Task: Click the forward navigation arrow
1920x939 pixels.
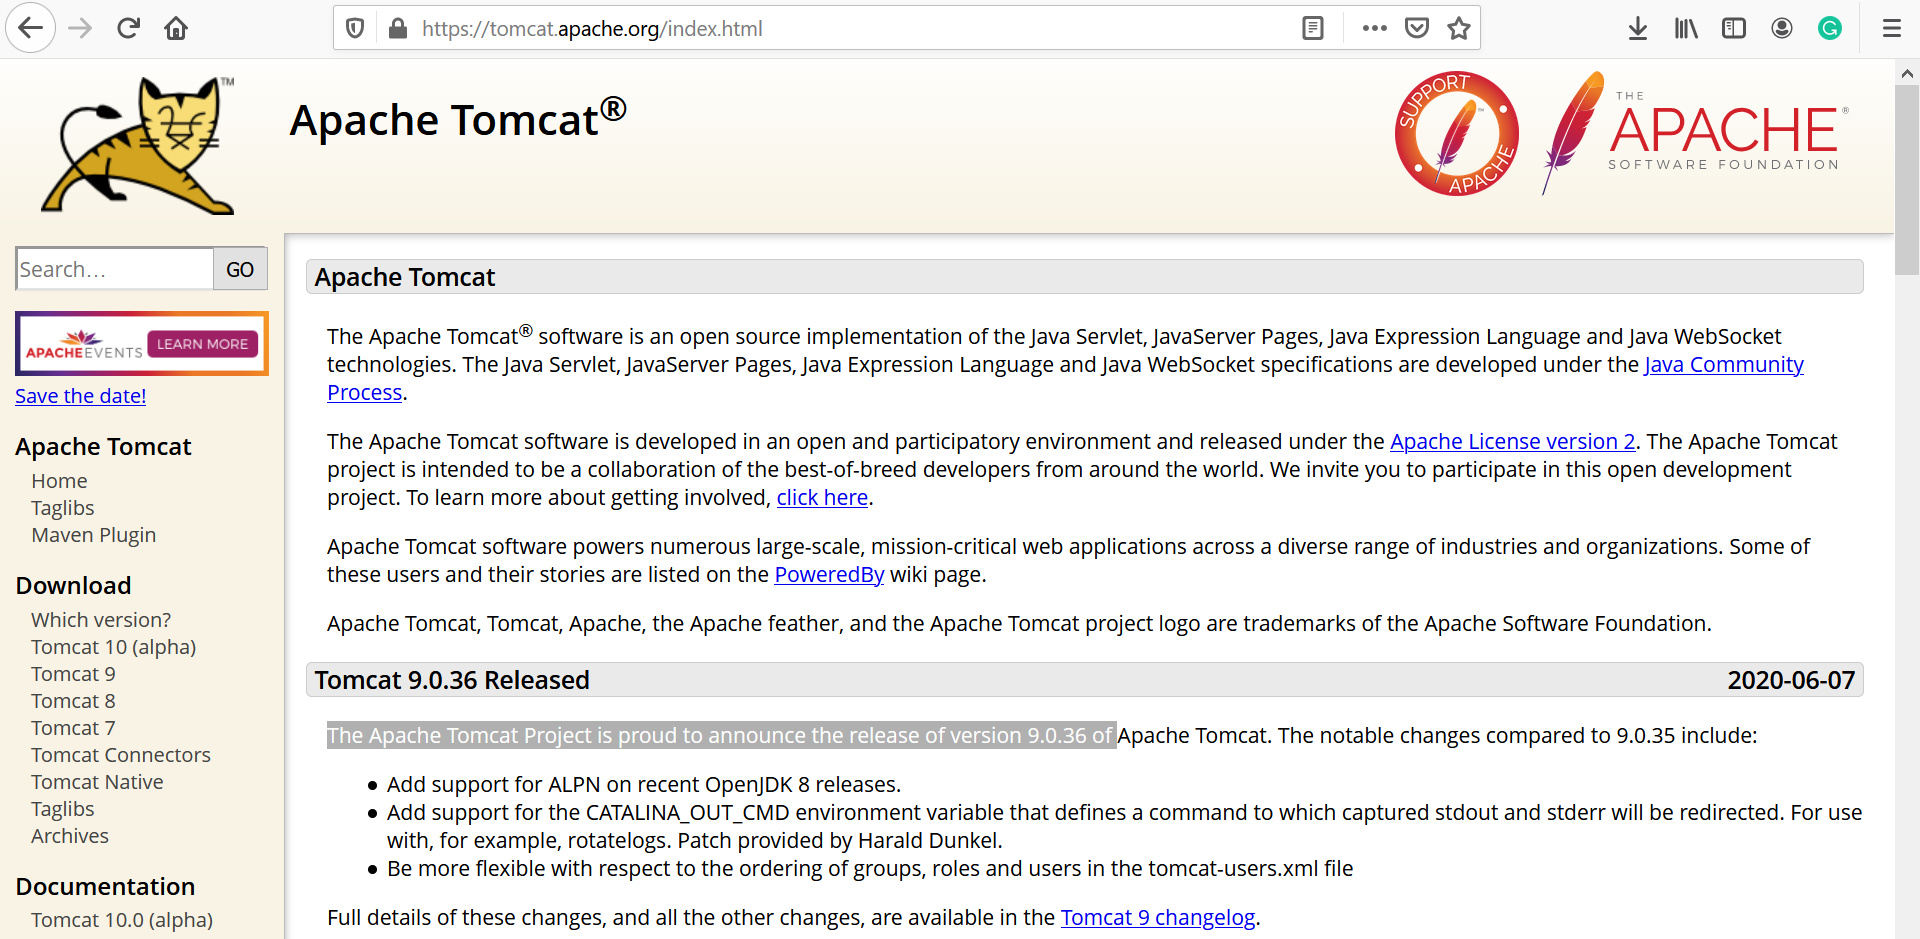Action: [80, 28]
